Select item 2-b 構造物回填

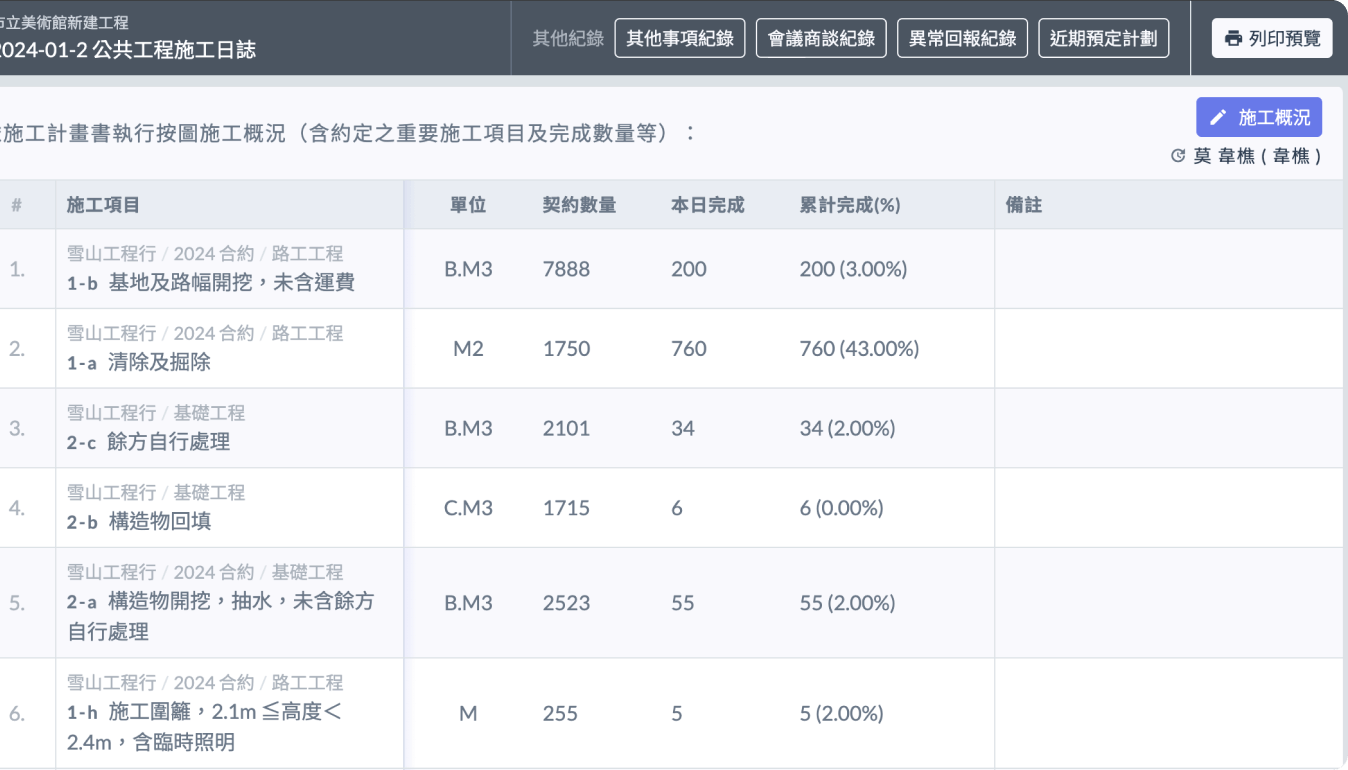(x=139, y=522)
